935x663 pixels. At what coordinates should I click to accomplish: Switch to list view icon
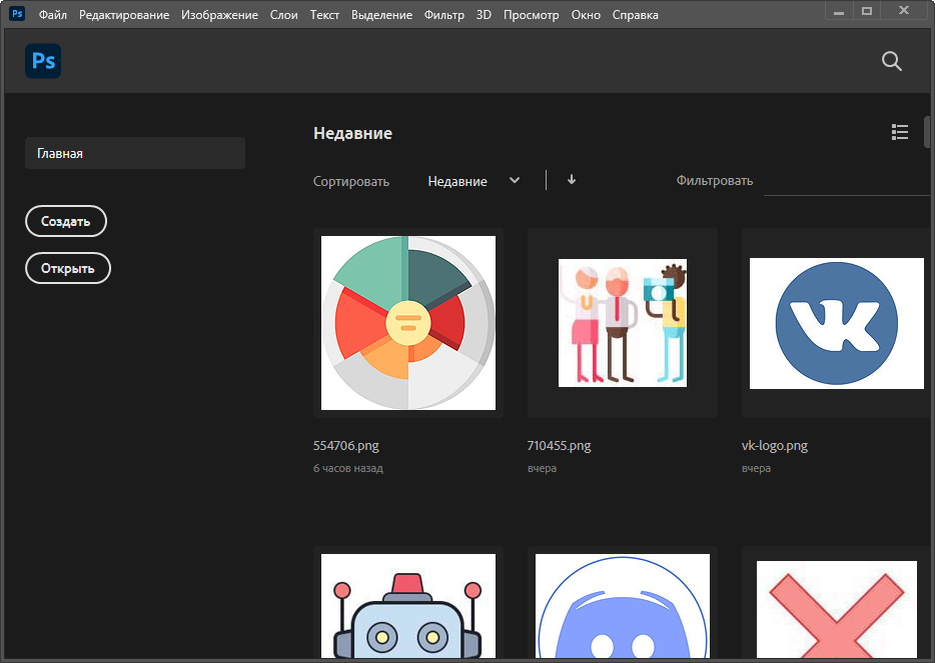tap(900, 132)
